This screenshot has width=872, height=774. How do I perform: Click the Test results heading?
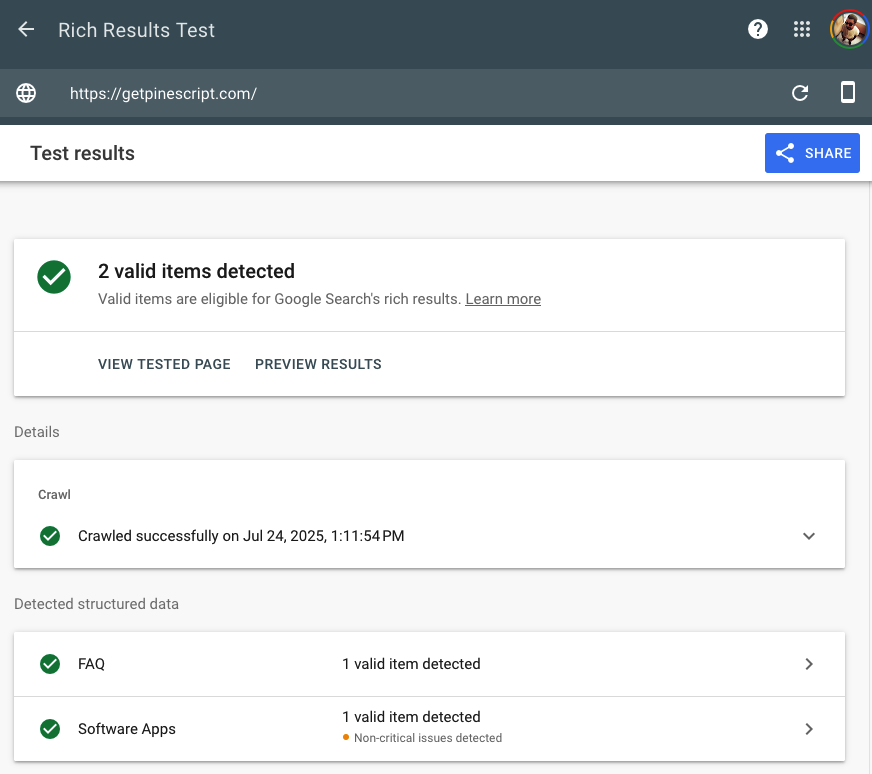[82, 153]
